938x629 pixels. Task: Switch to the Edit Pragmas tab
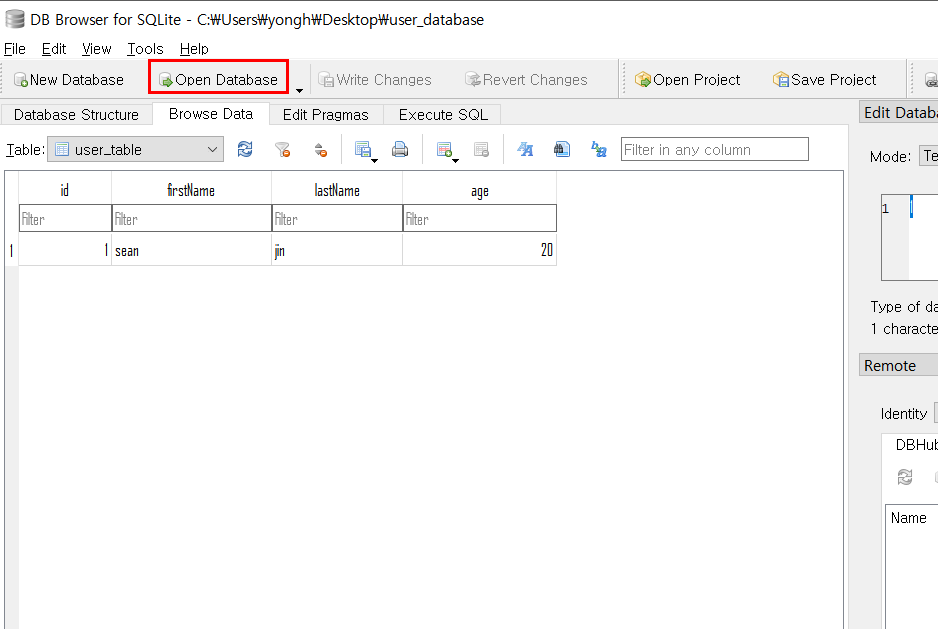[x=325, y=114]
